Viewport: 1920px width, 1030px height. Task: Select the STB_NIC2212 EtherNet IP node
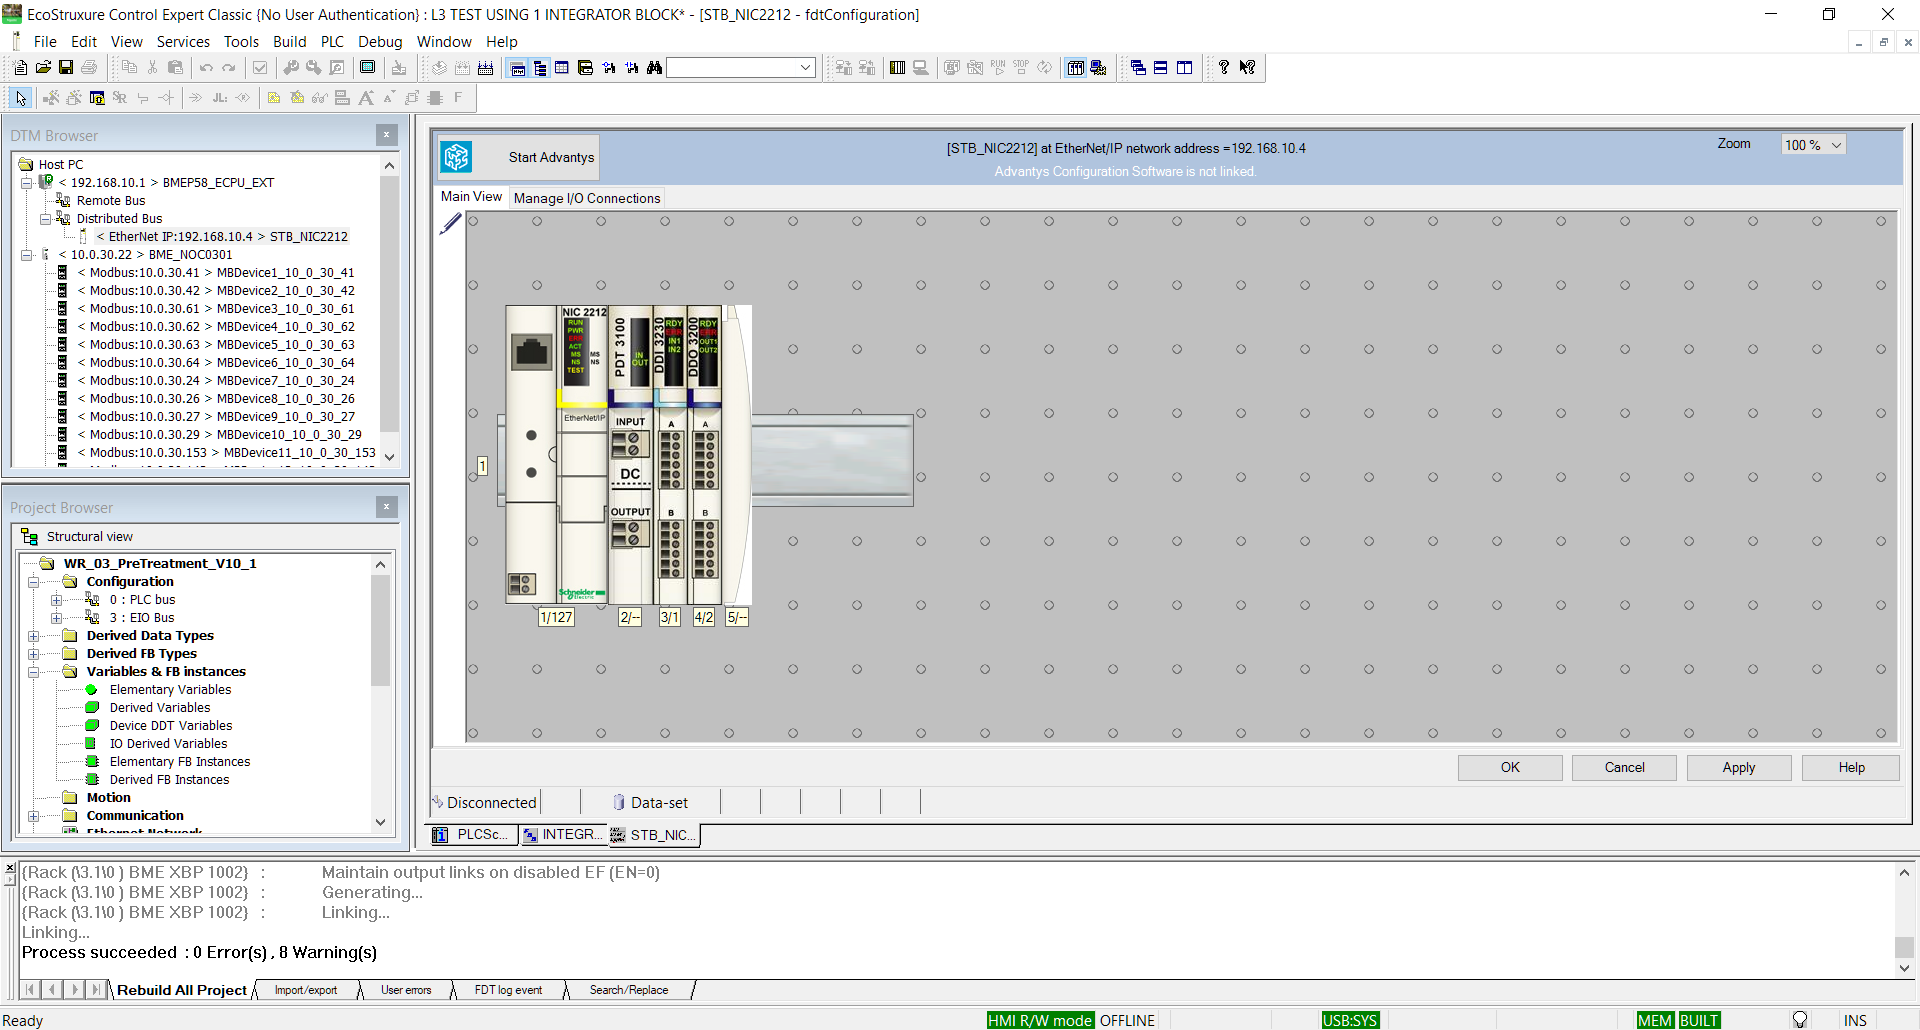(222, 237)
